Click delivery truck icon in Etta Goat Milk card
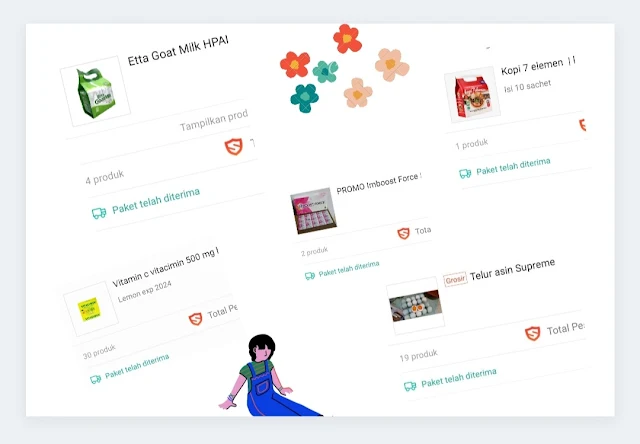This screenshot has height=444, width=640. coord(99,213)
